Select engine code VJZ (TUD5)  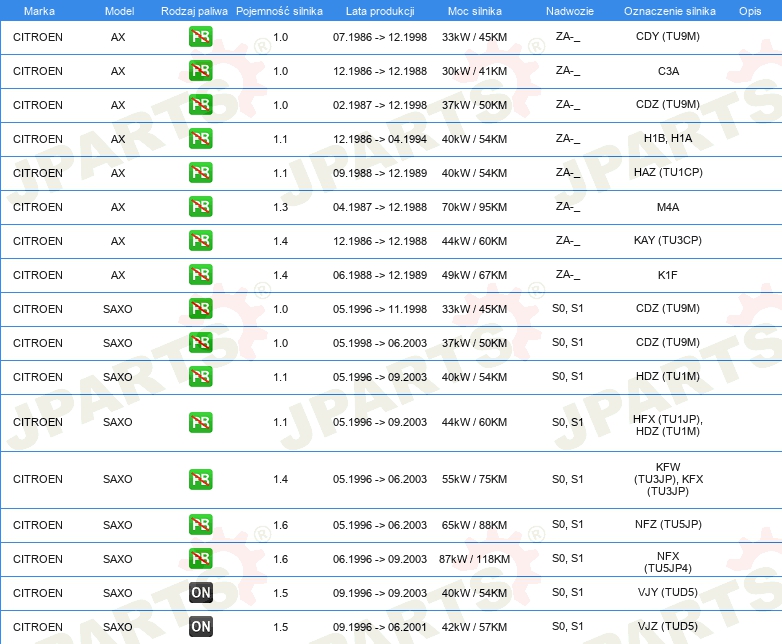pos(668,626)
